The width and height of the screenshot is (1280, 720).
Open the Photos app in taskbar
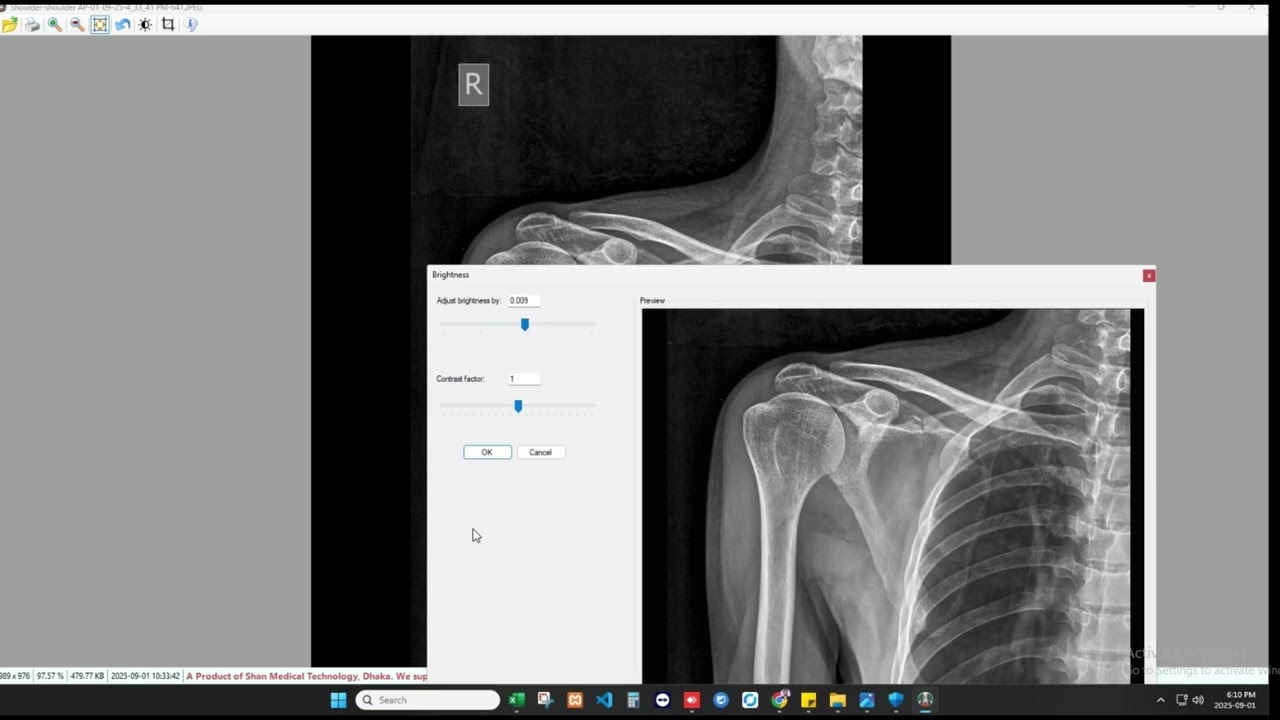tap(867, 700)
